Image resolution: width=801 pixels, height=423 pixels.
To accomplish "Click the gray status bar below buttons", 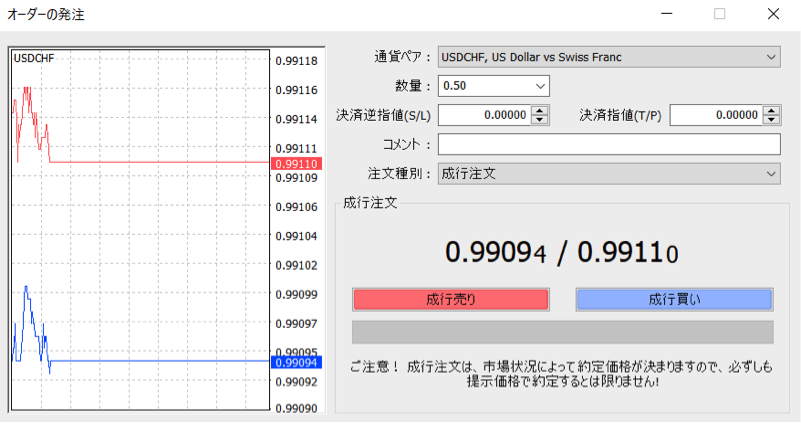I will tap(562, 332).
